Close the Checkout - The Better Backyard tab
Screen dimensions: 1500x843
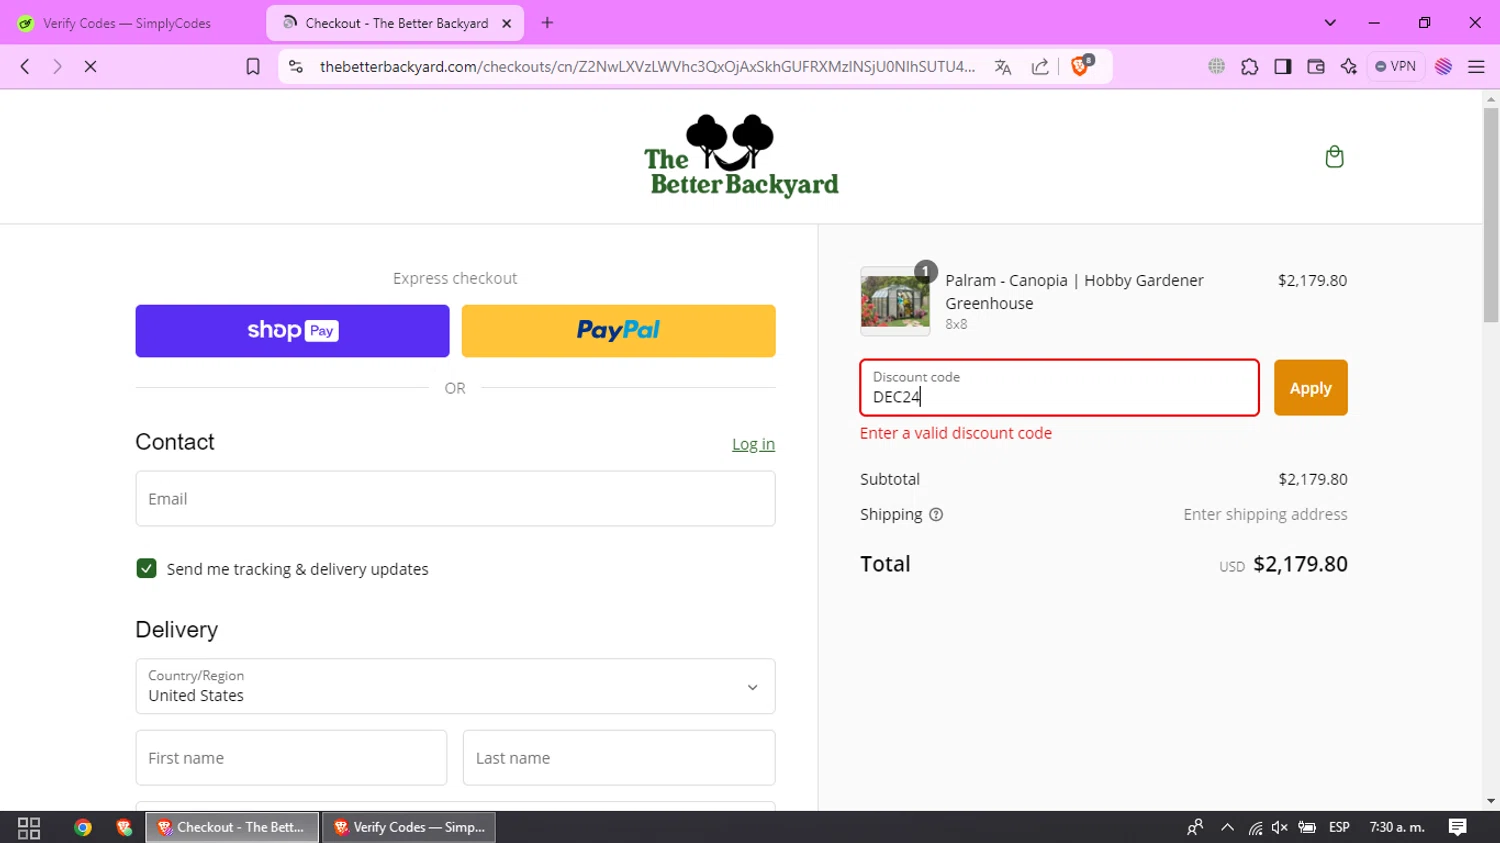[x=506, y=23]
